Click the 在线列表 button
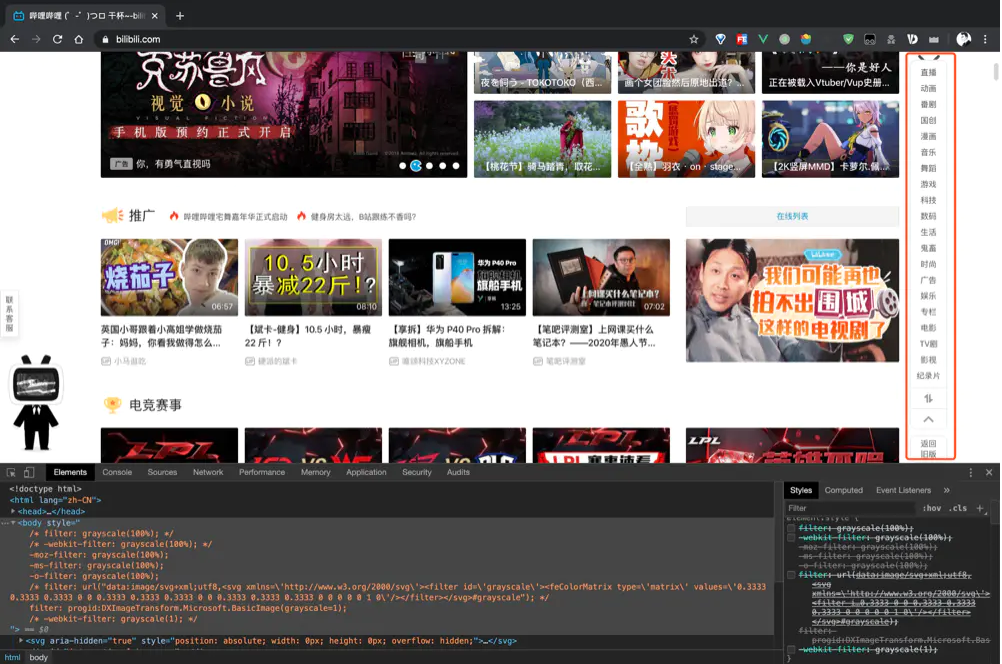 click(x=792, y=217)
